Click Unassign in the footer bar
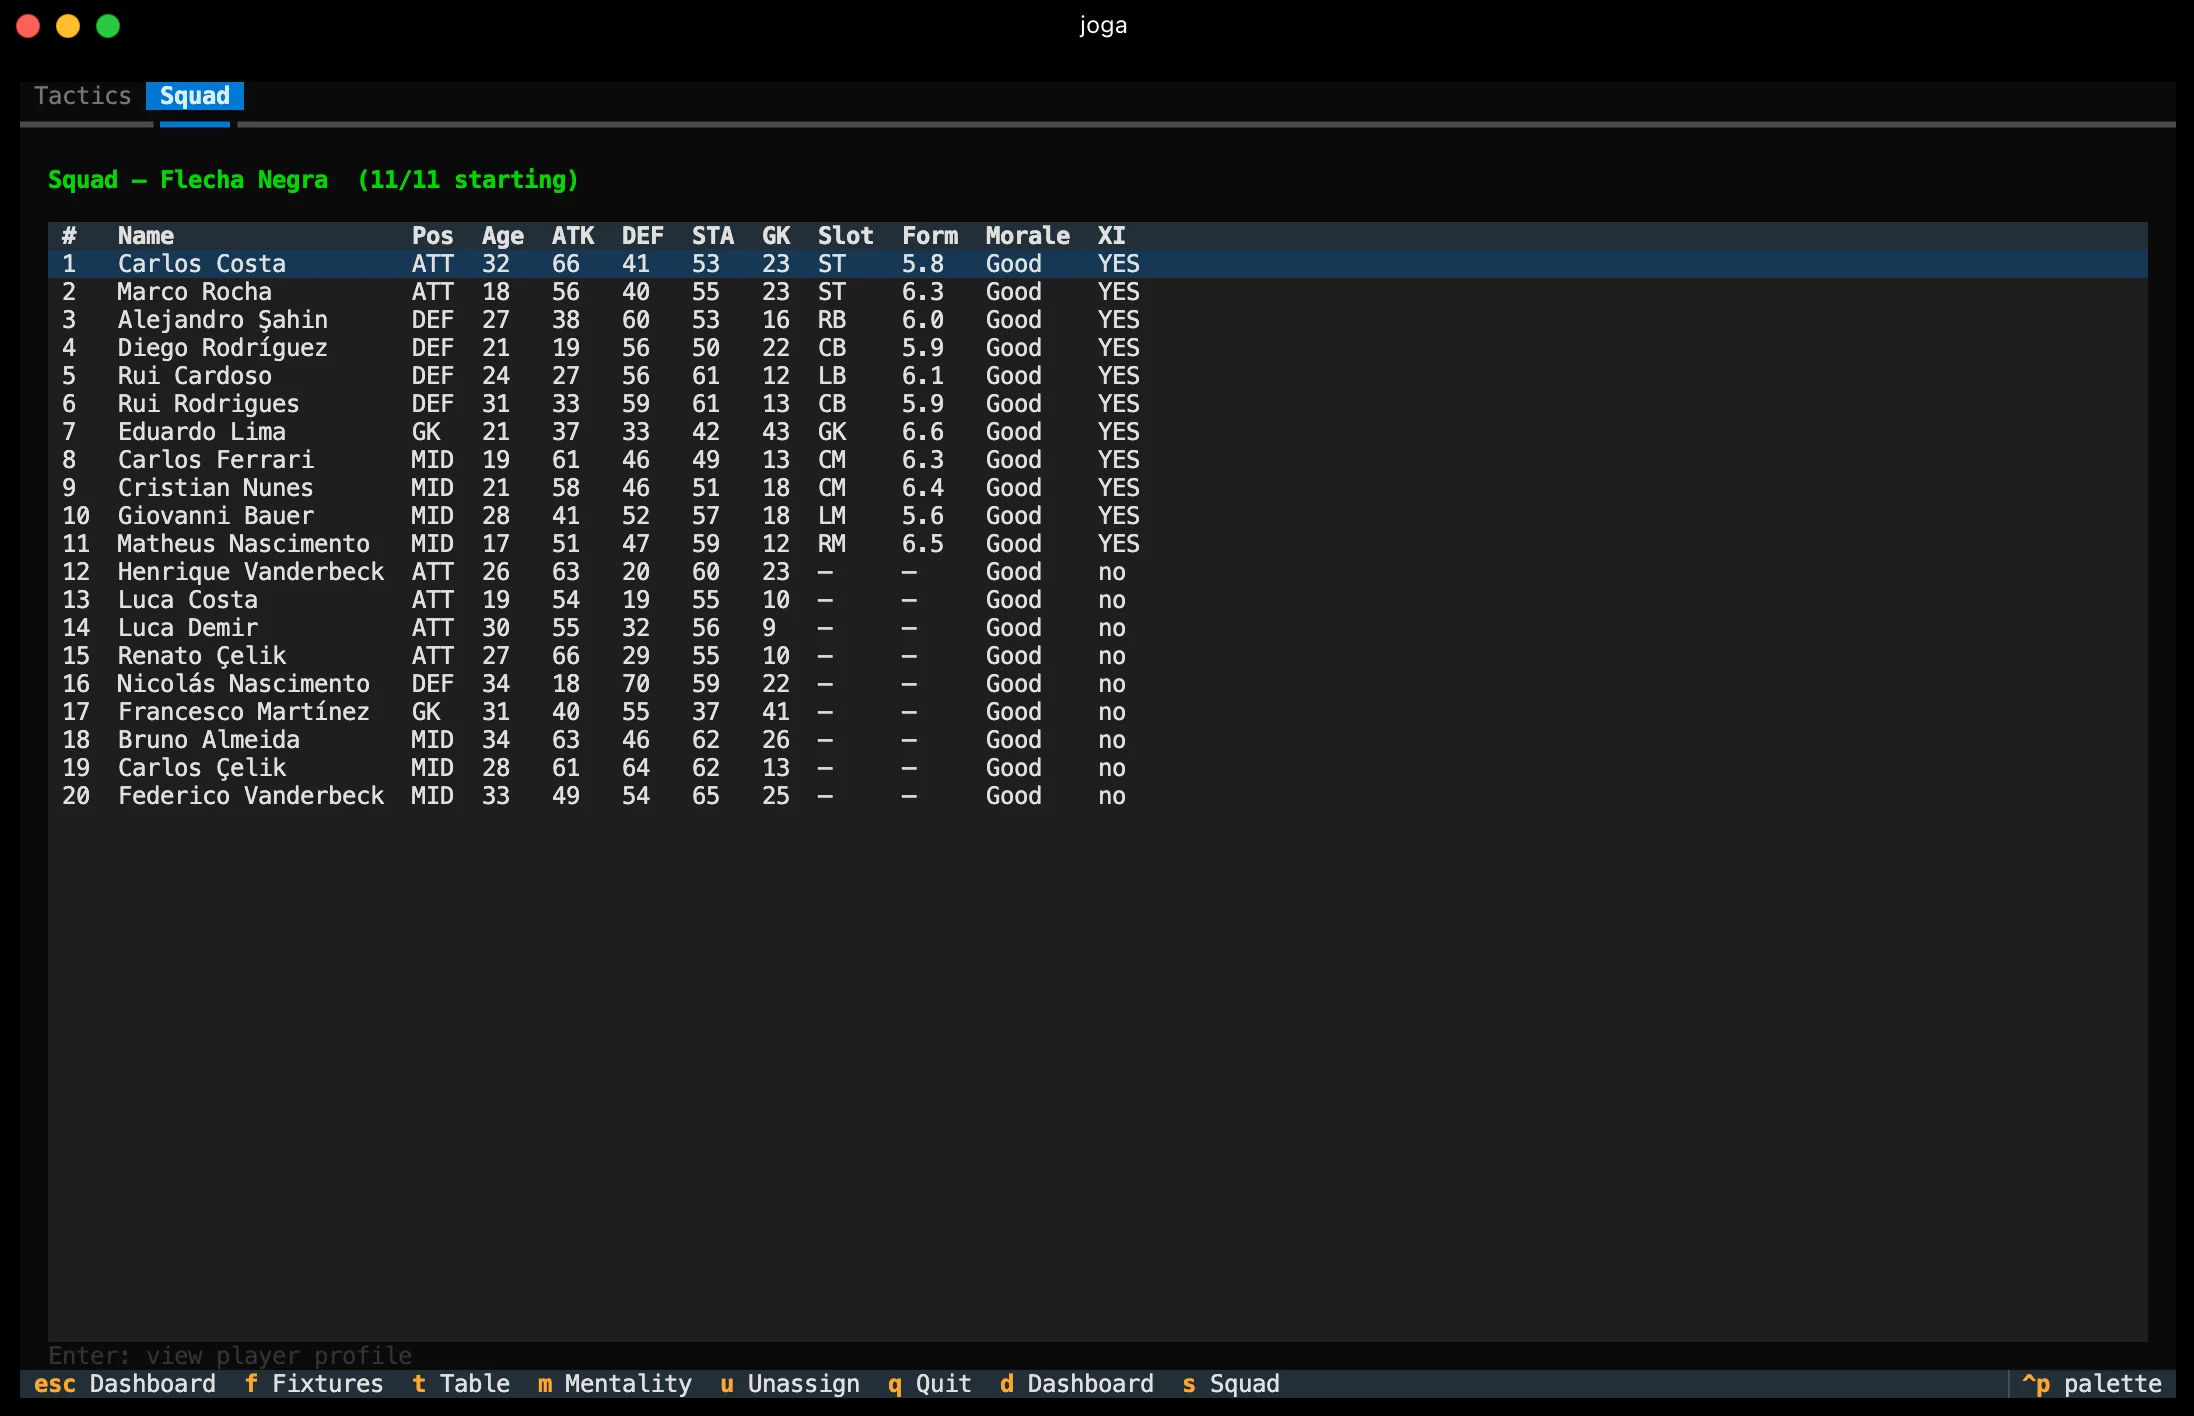The height and width of the screenshot is (1416, 2194). click(790, 1384)
